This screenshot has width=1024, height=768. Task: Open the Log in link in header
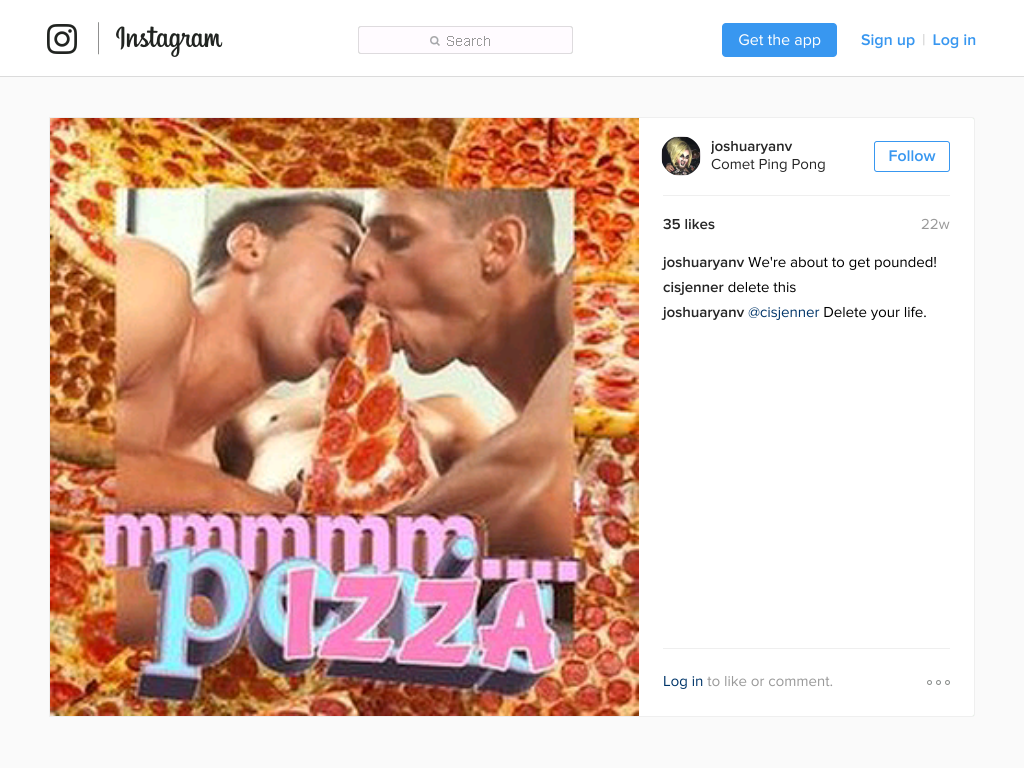[953, 40]
